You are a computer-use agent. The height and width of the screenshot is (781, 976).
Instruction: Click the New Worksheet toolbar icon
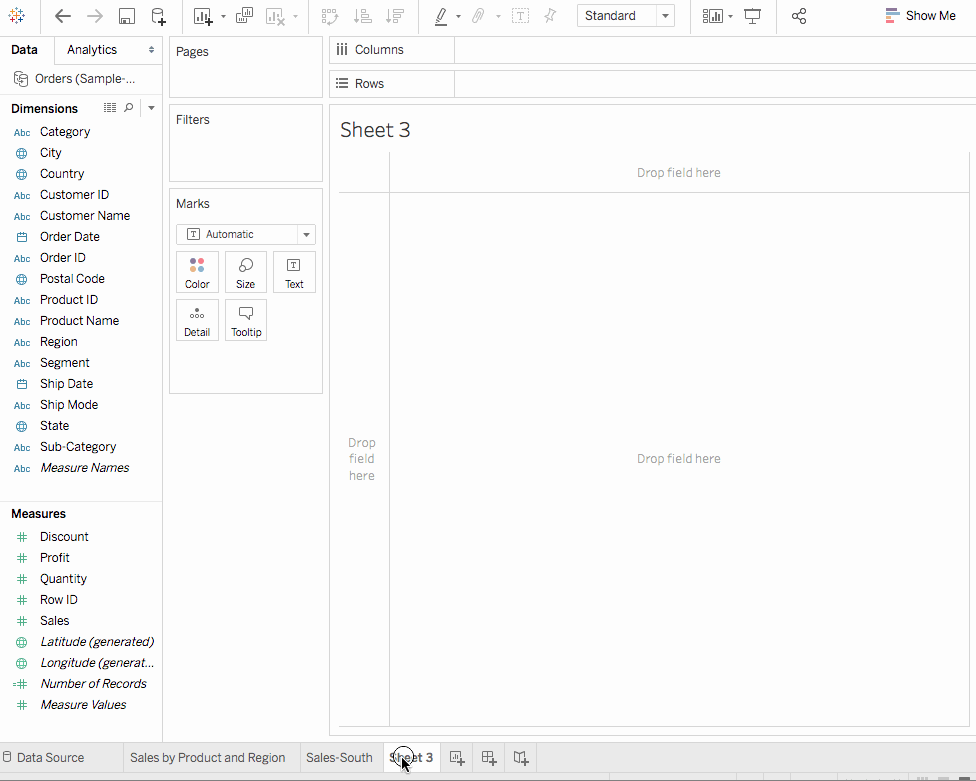click(203, 16)
